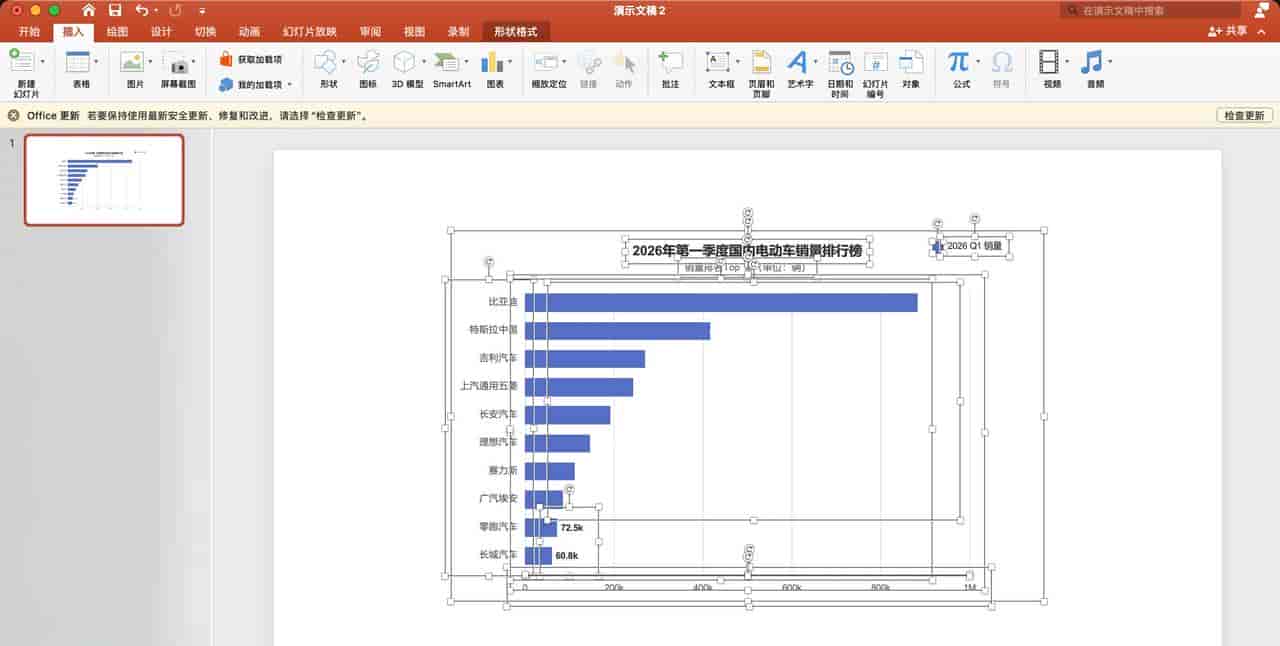Image resolution: width=1280 pixels, height=646 pixels.
Task: Click the Screenshot (屏幕截图) camera icon
Action: coord(178,63)
